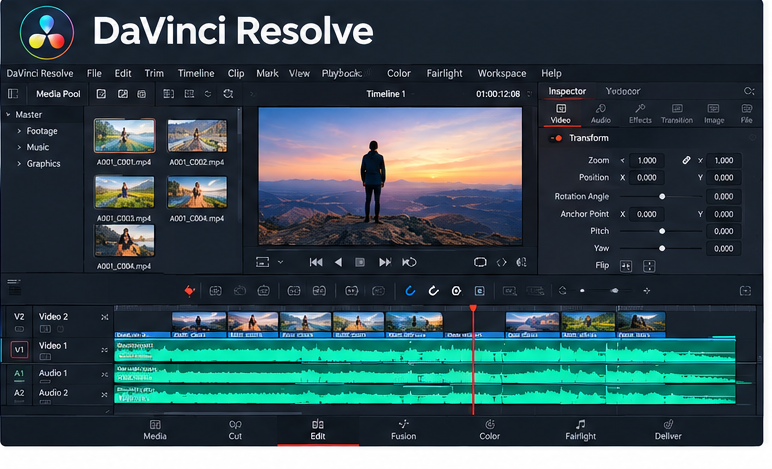
Task: Select the Transition inspector tab
Action: point(677,114)
